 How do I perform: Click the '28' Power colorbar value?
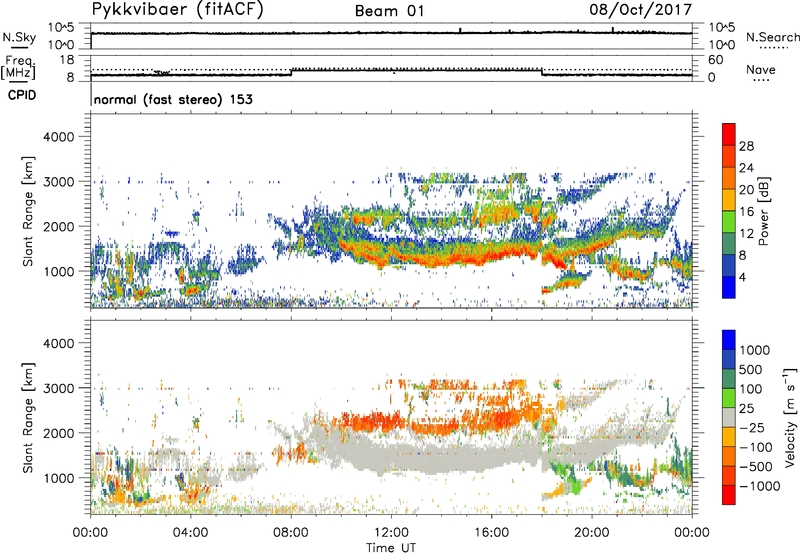pyautogui.click(x=746, y=146)
